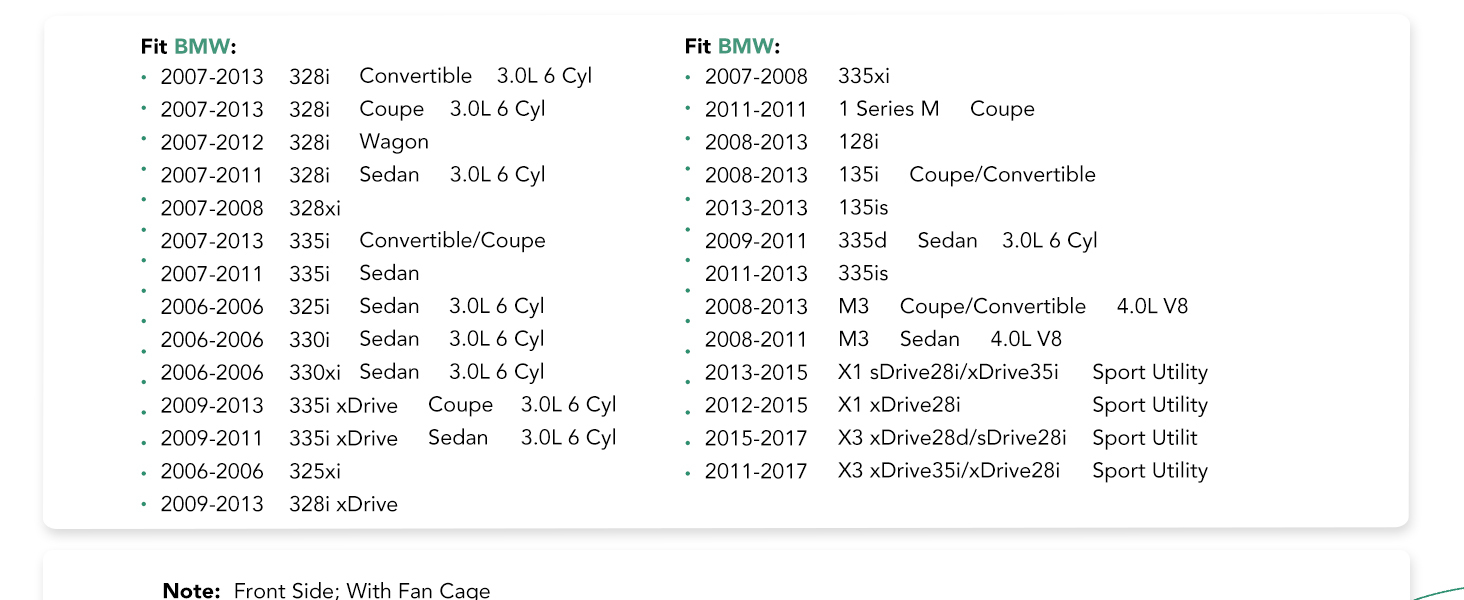The width and height of the screenshot is (1464, 600).
Task: Click the 2007-2008 328xi entry
Action: tap(251, 208)
